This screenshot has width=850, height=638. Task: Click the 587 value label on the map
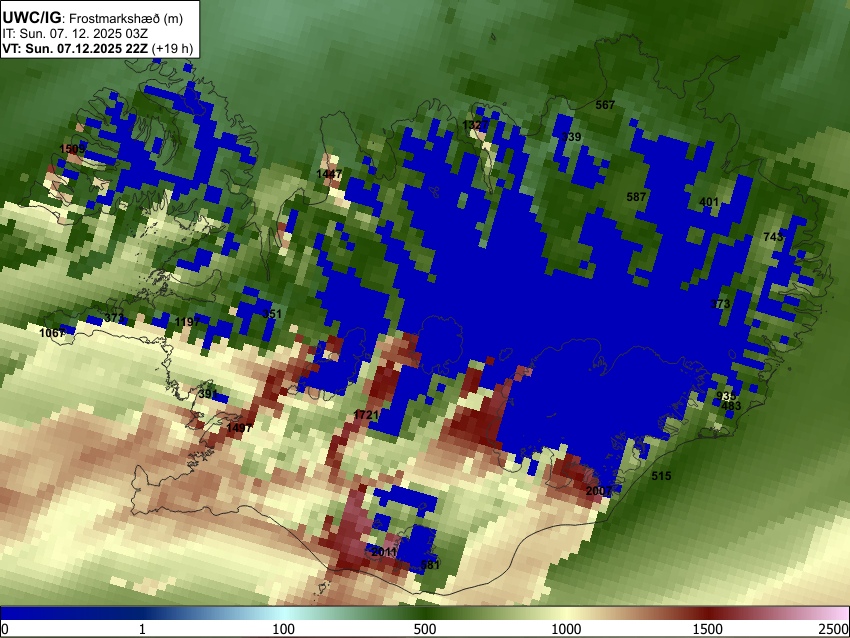pyautogui.click(x=636, y=197)
